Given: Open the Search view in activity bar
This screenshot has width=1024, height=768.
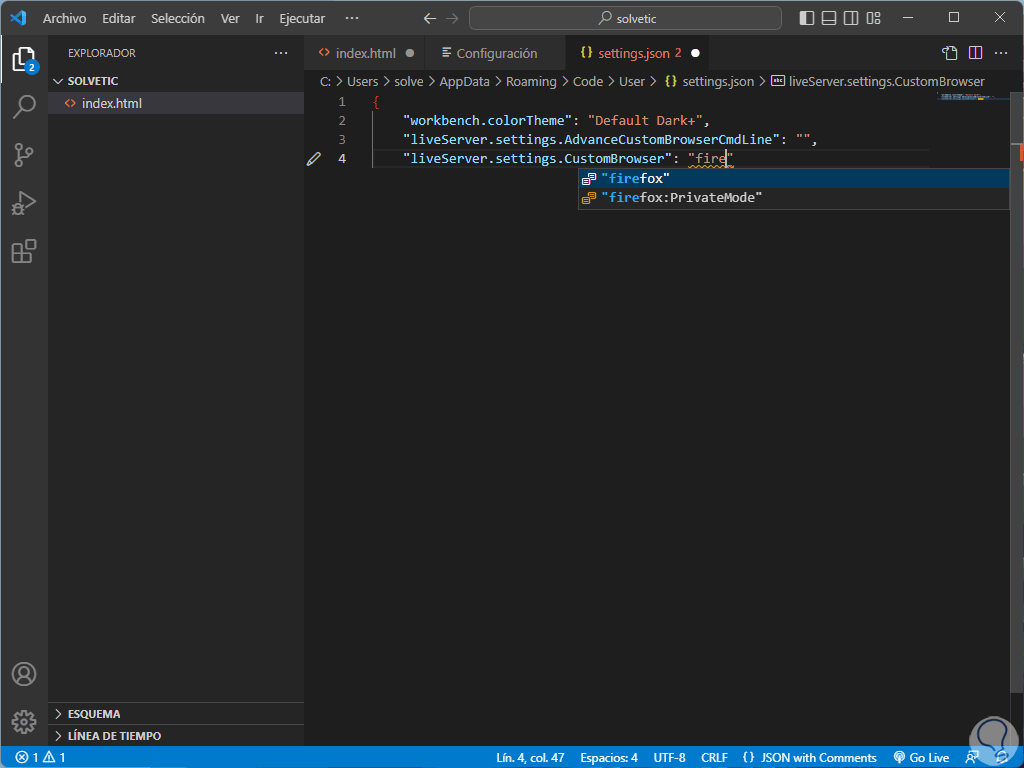Looking at the screenshot, I should [x=24, y=105].
